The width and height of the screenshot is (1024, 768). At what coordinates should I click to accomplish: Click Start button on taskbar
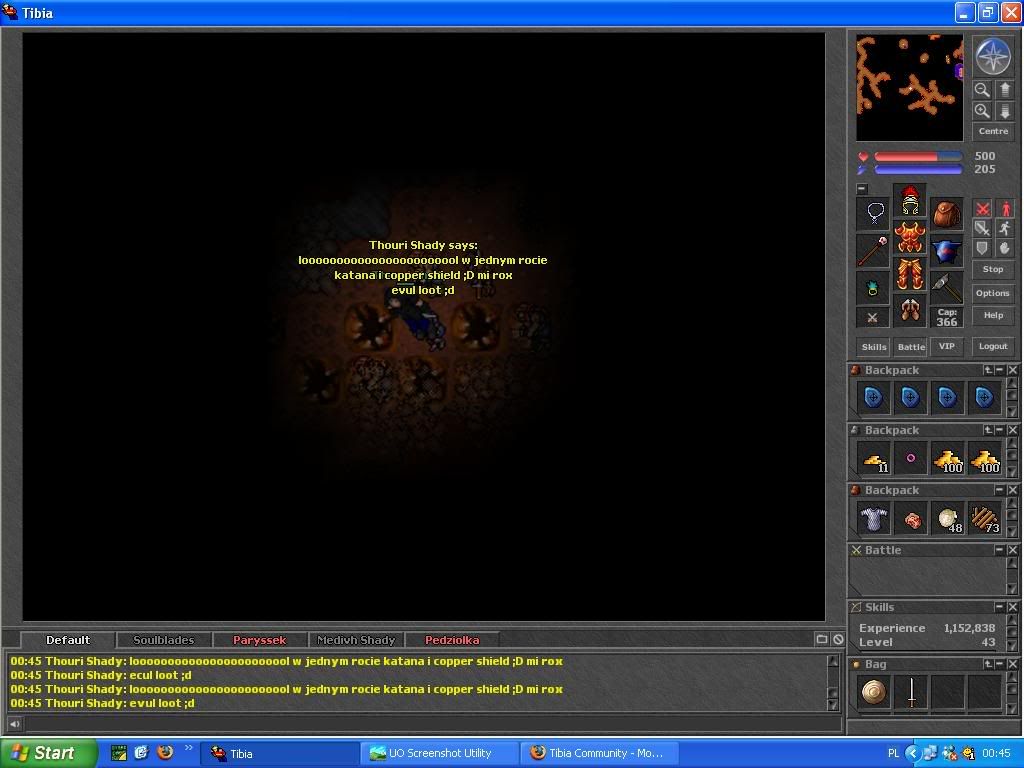click(48, 753)
